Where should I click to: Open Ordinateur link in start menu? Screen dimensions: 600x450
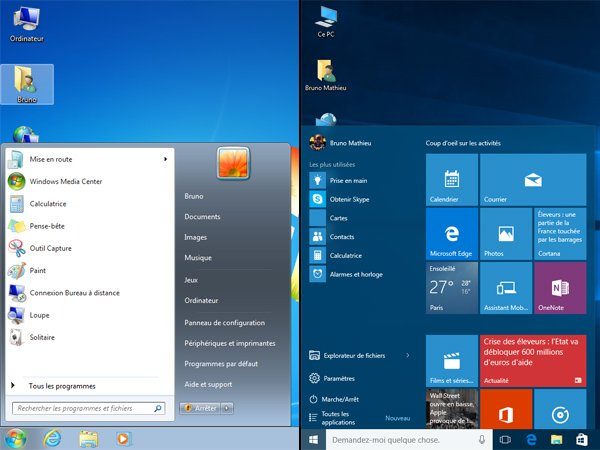click(201, 300)
